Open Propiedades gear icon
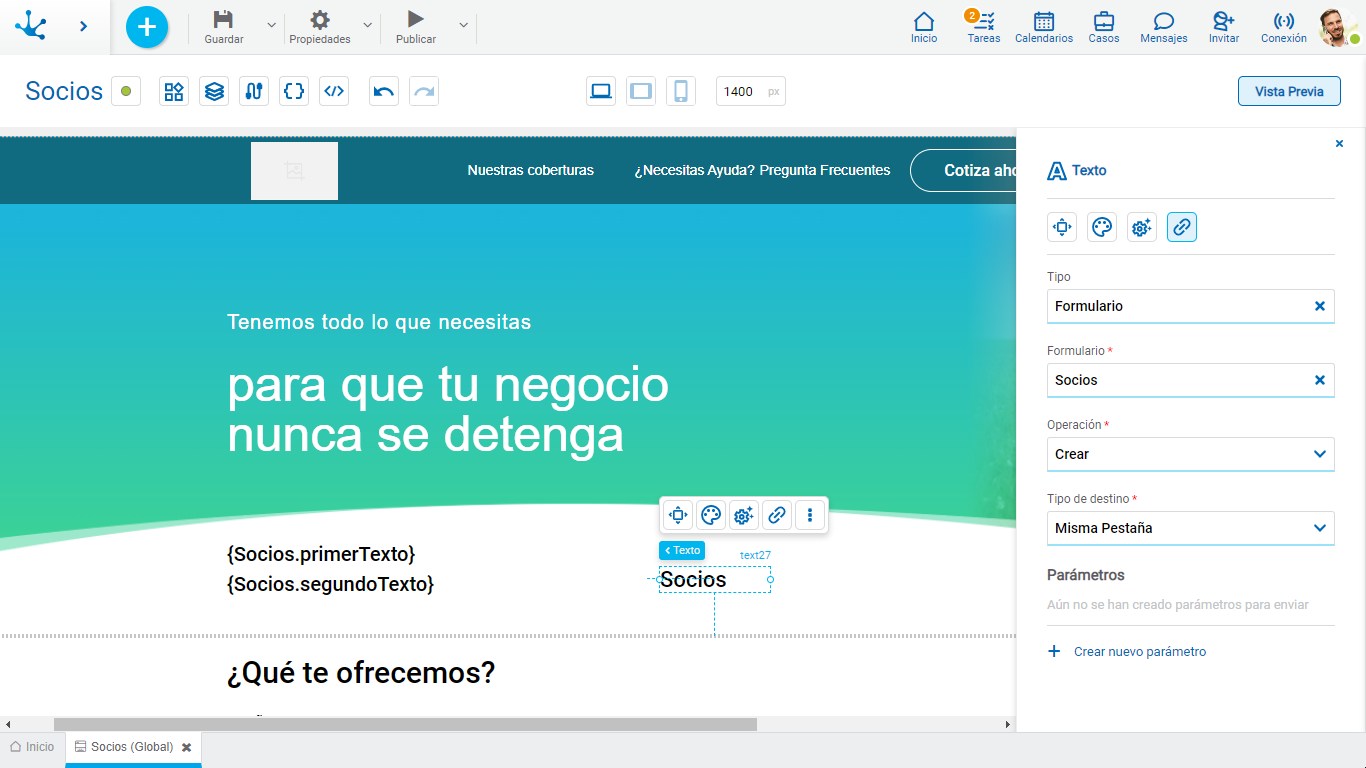This screenshot has height=768, width=1366. pos(320,20)
